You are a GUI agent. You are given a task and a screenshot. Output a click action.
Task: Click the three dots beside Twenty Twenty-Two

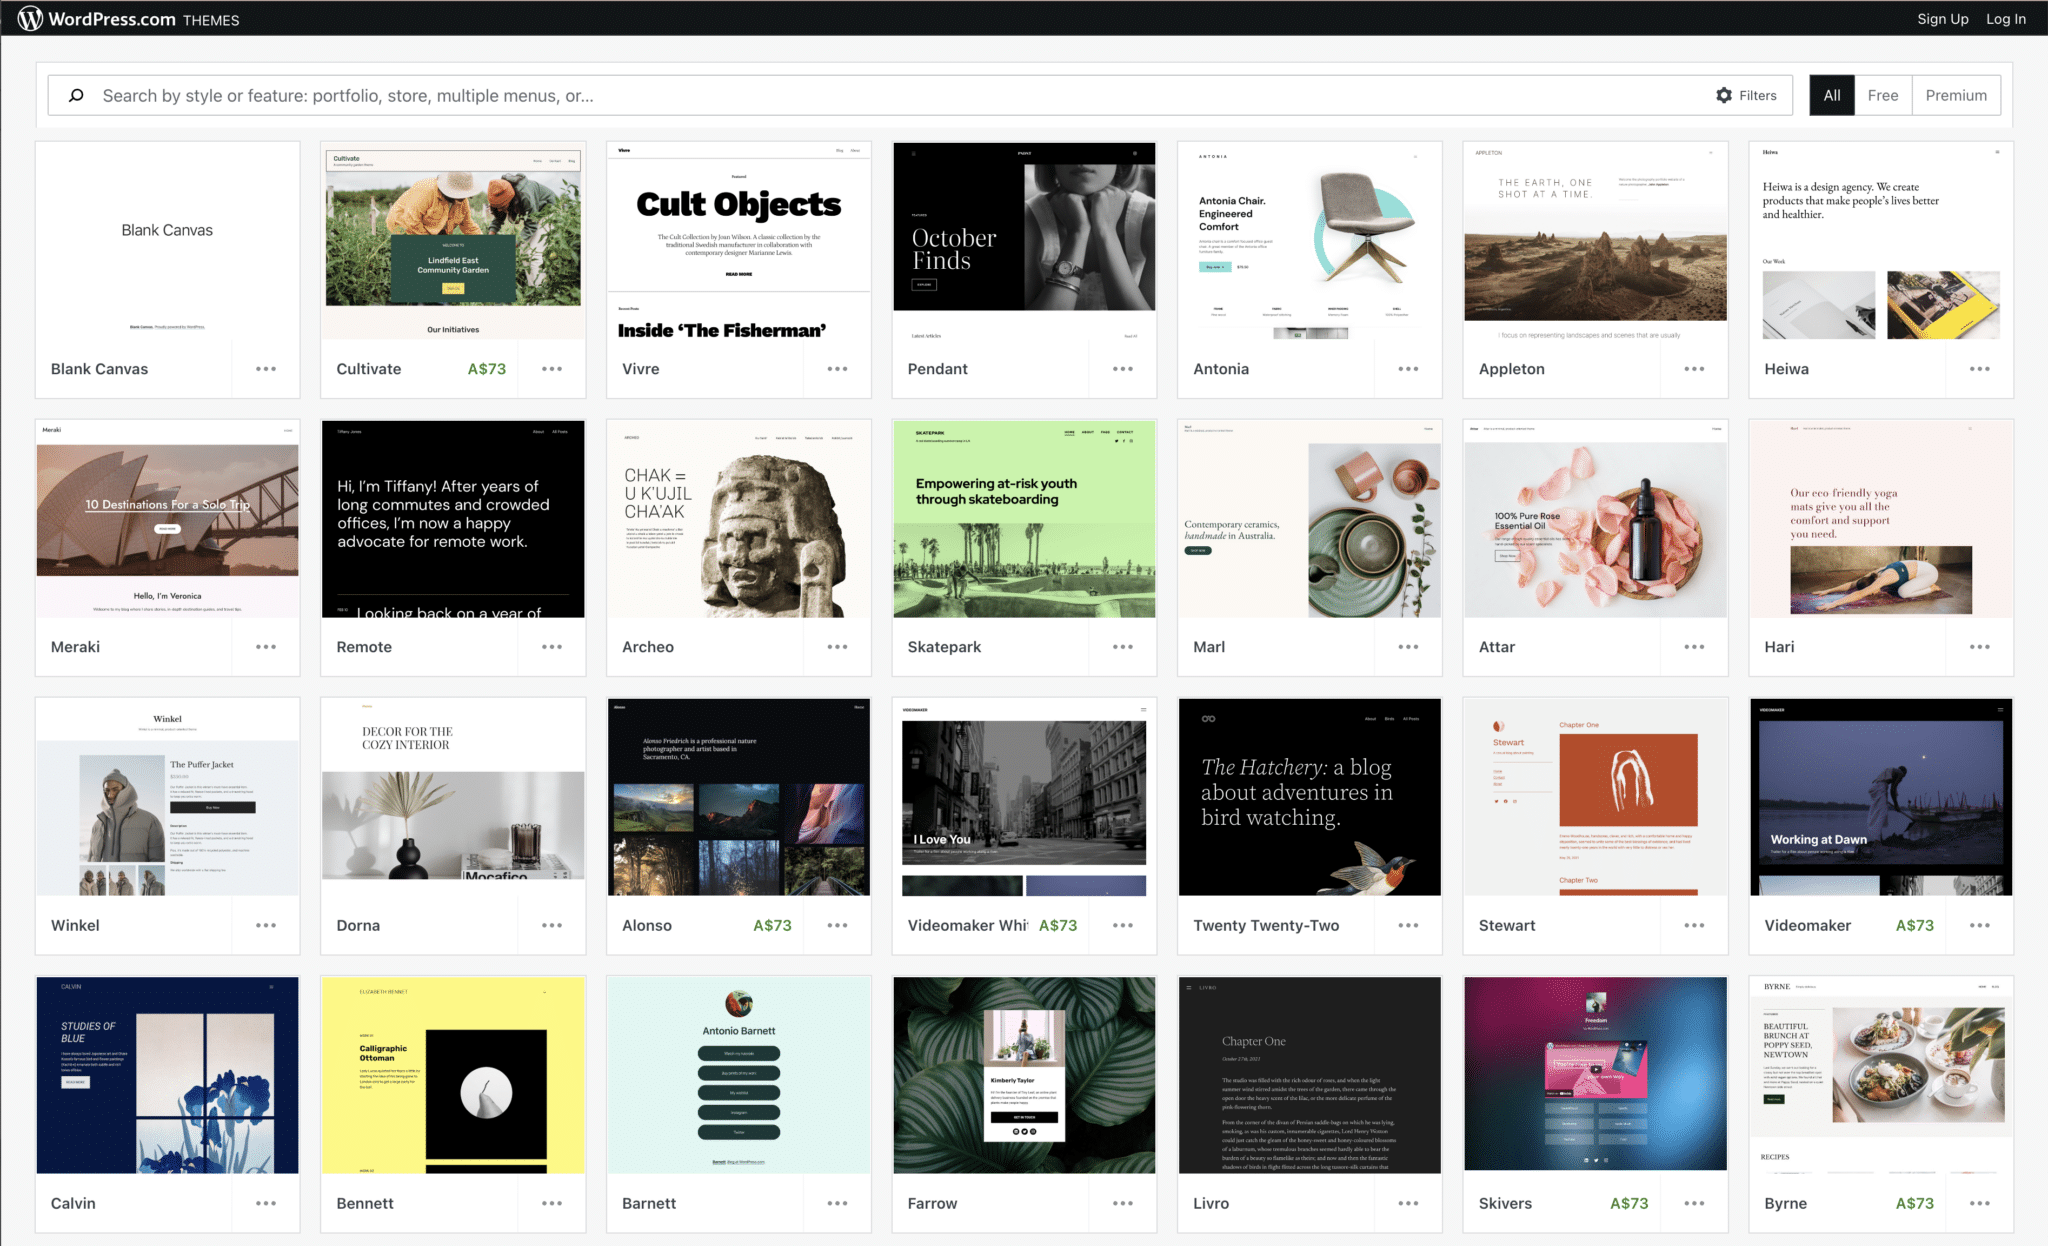(x=1408, y=925)
